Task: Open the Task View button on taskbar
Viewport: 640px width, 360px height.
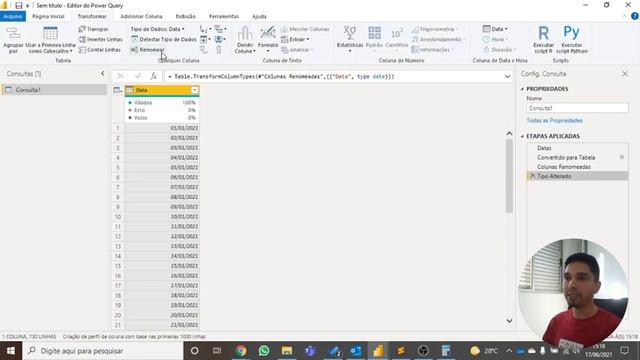Action: 217,351
